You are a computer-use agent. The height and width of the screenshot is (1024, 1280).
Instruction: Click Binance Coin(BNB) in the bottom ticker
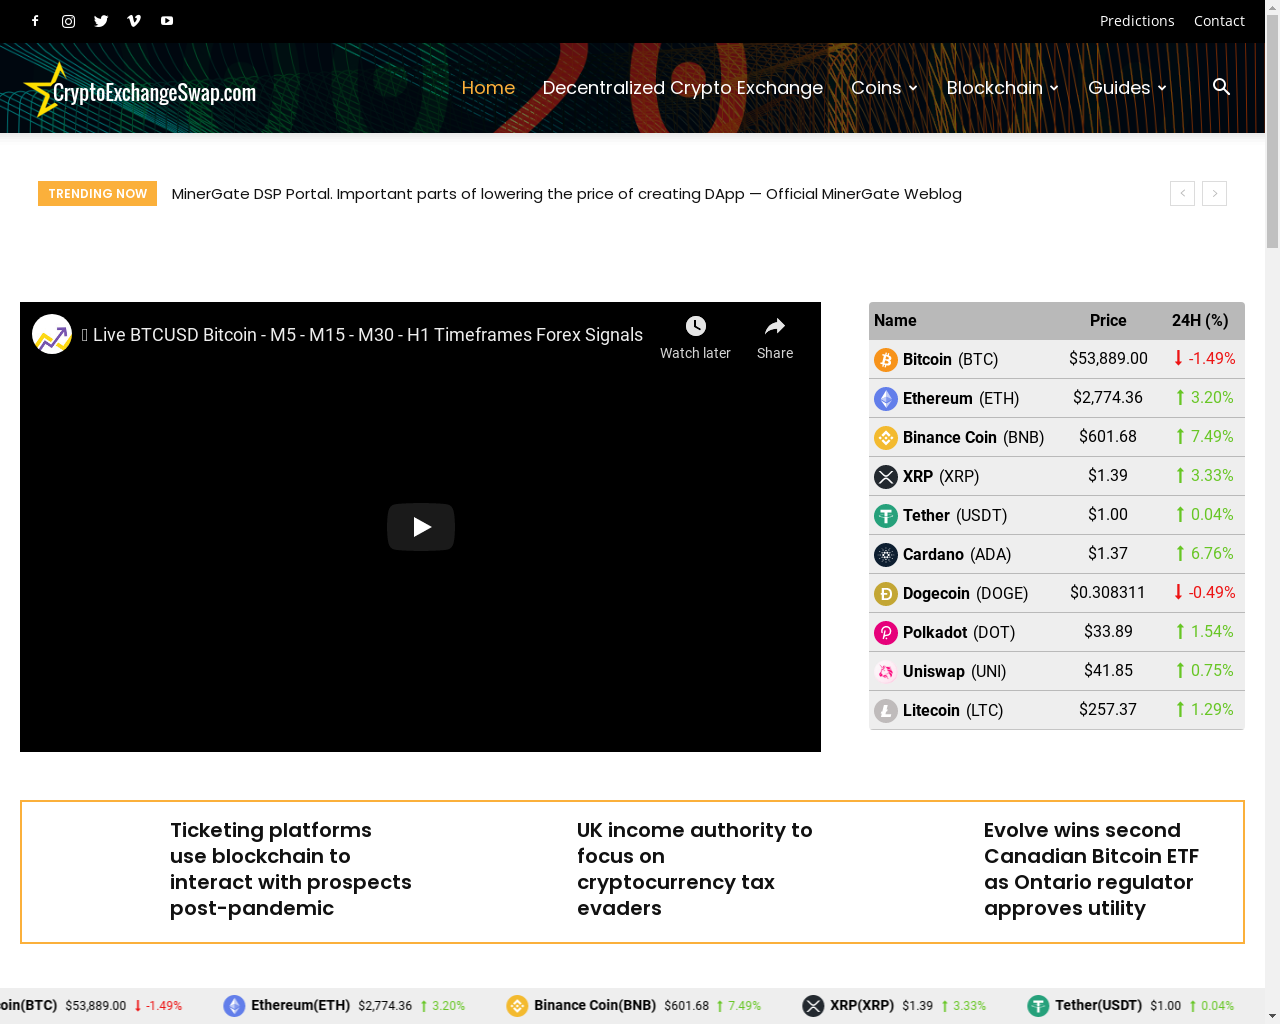click(595, 1005)
